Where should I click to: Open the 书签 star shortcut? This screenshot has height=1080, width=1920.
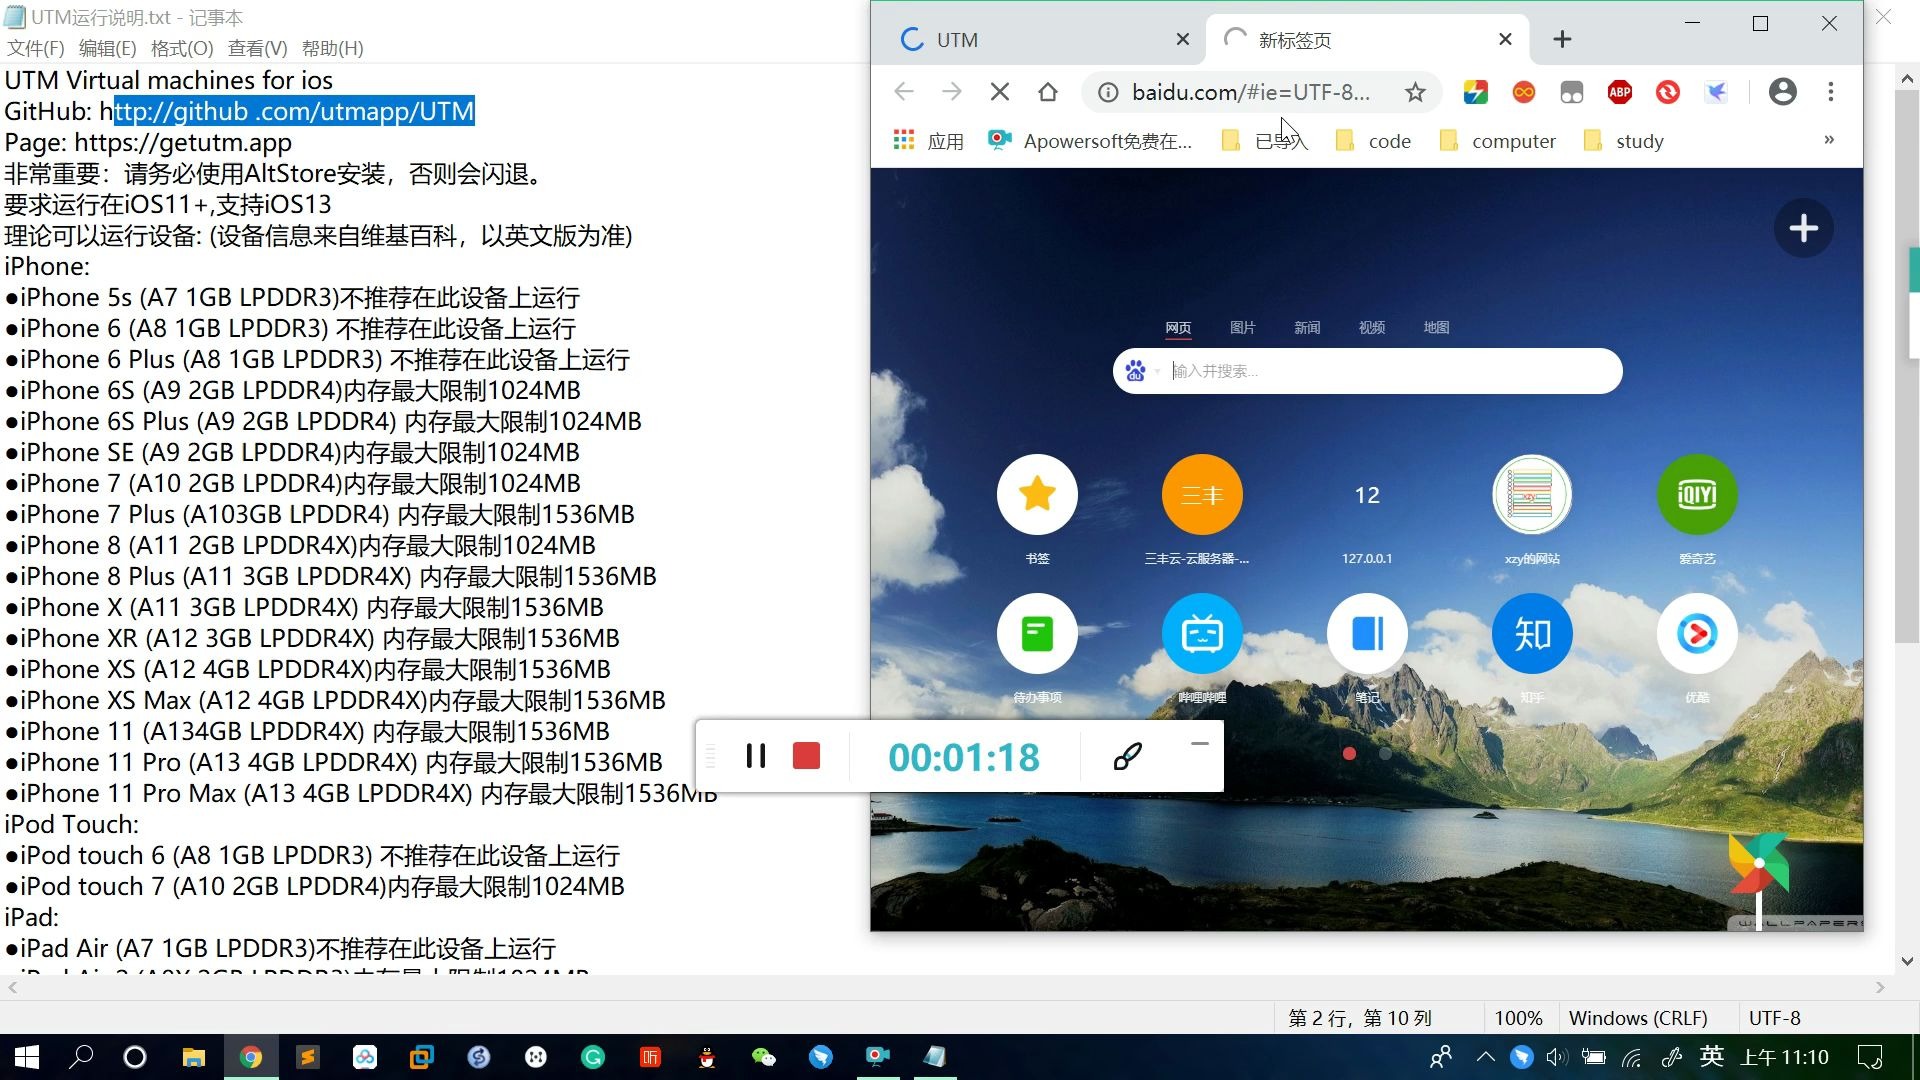(1037, 494)
